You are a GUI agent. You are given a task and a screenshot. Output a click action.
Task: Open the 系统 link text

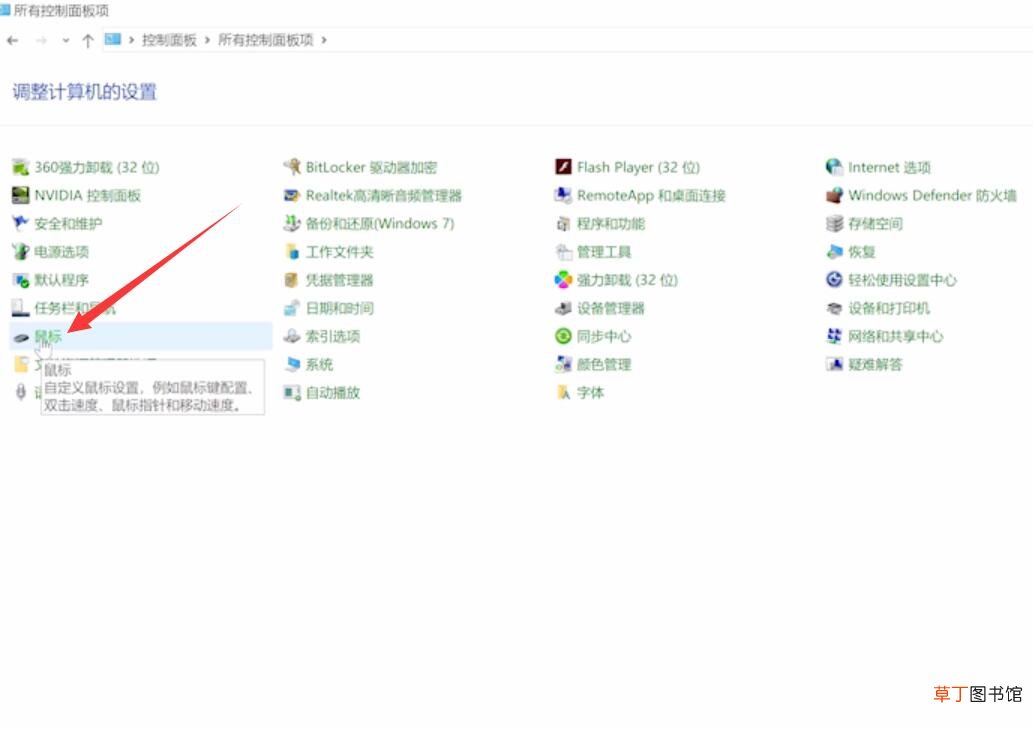[320, 365]
